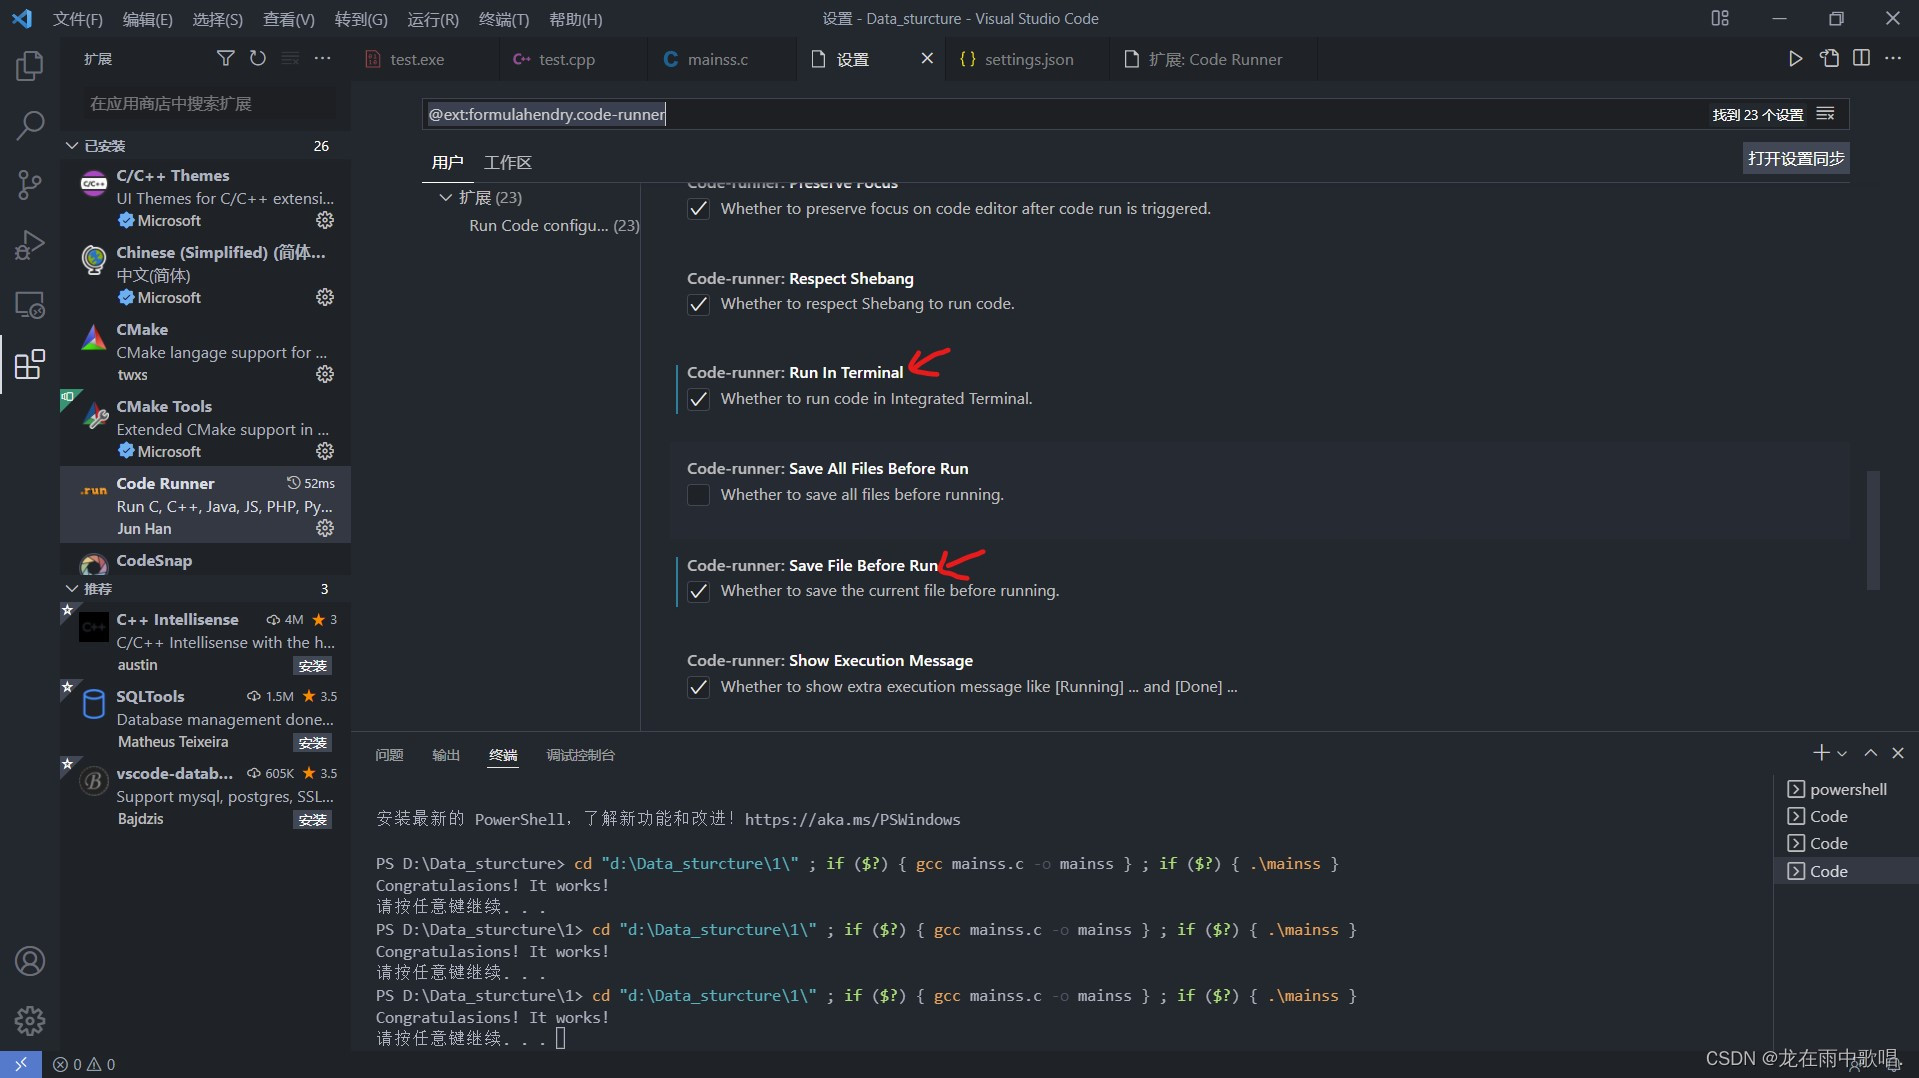Select 工作区 settings scope tab
The image size is (1919, 1078).
click(x=508, y=162)
